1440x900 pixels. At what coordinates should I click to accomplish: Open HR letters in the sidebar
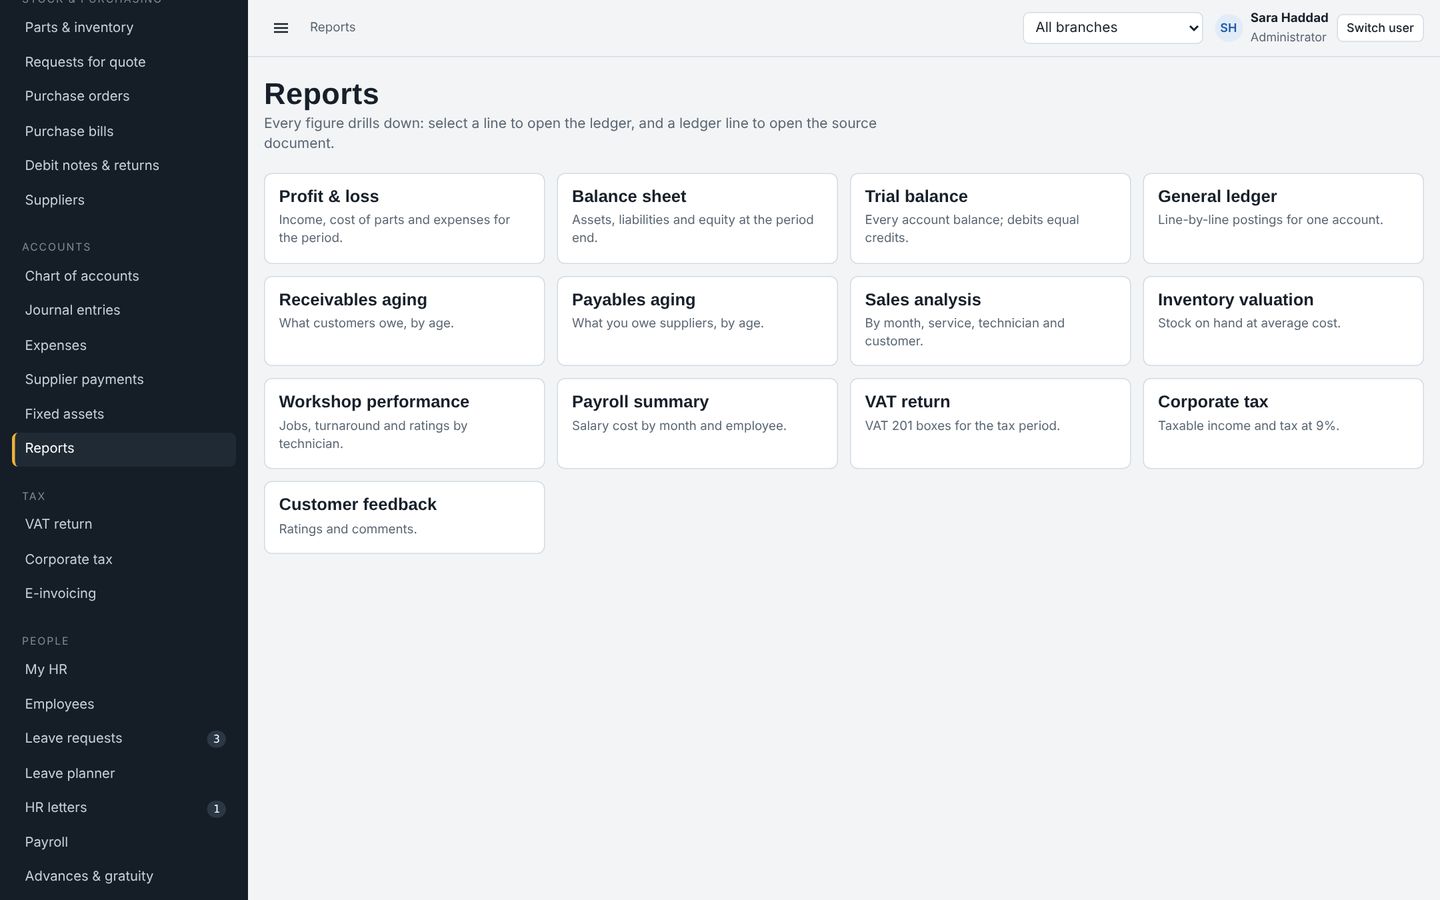pyautogui.click(x=124, y=808)
